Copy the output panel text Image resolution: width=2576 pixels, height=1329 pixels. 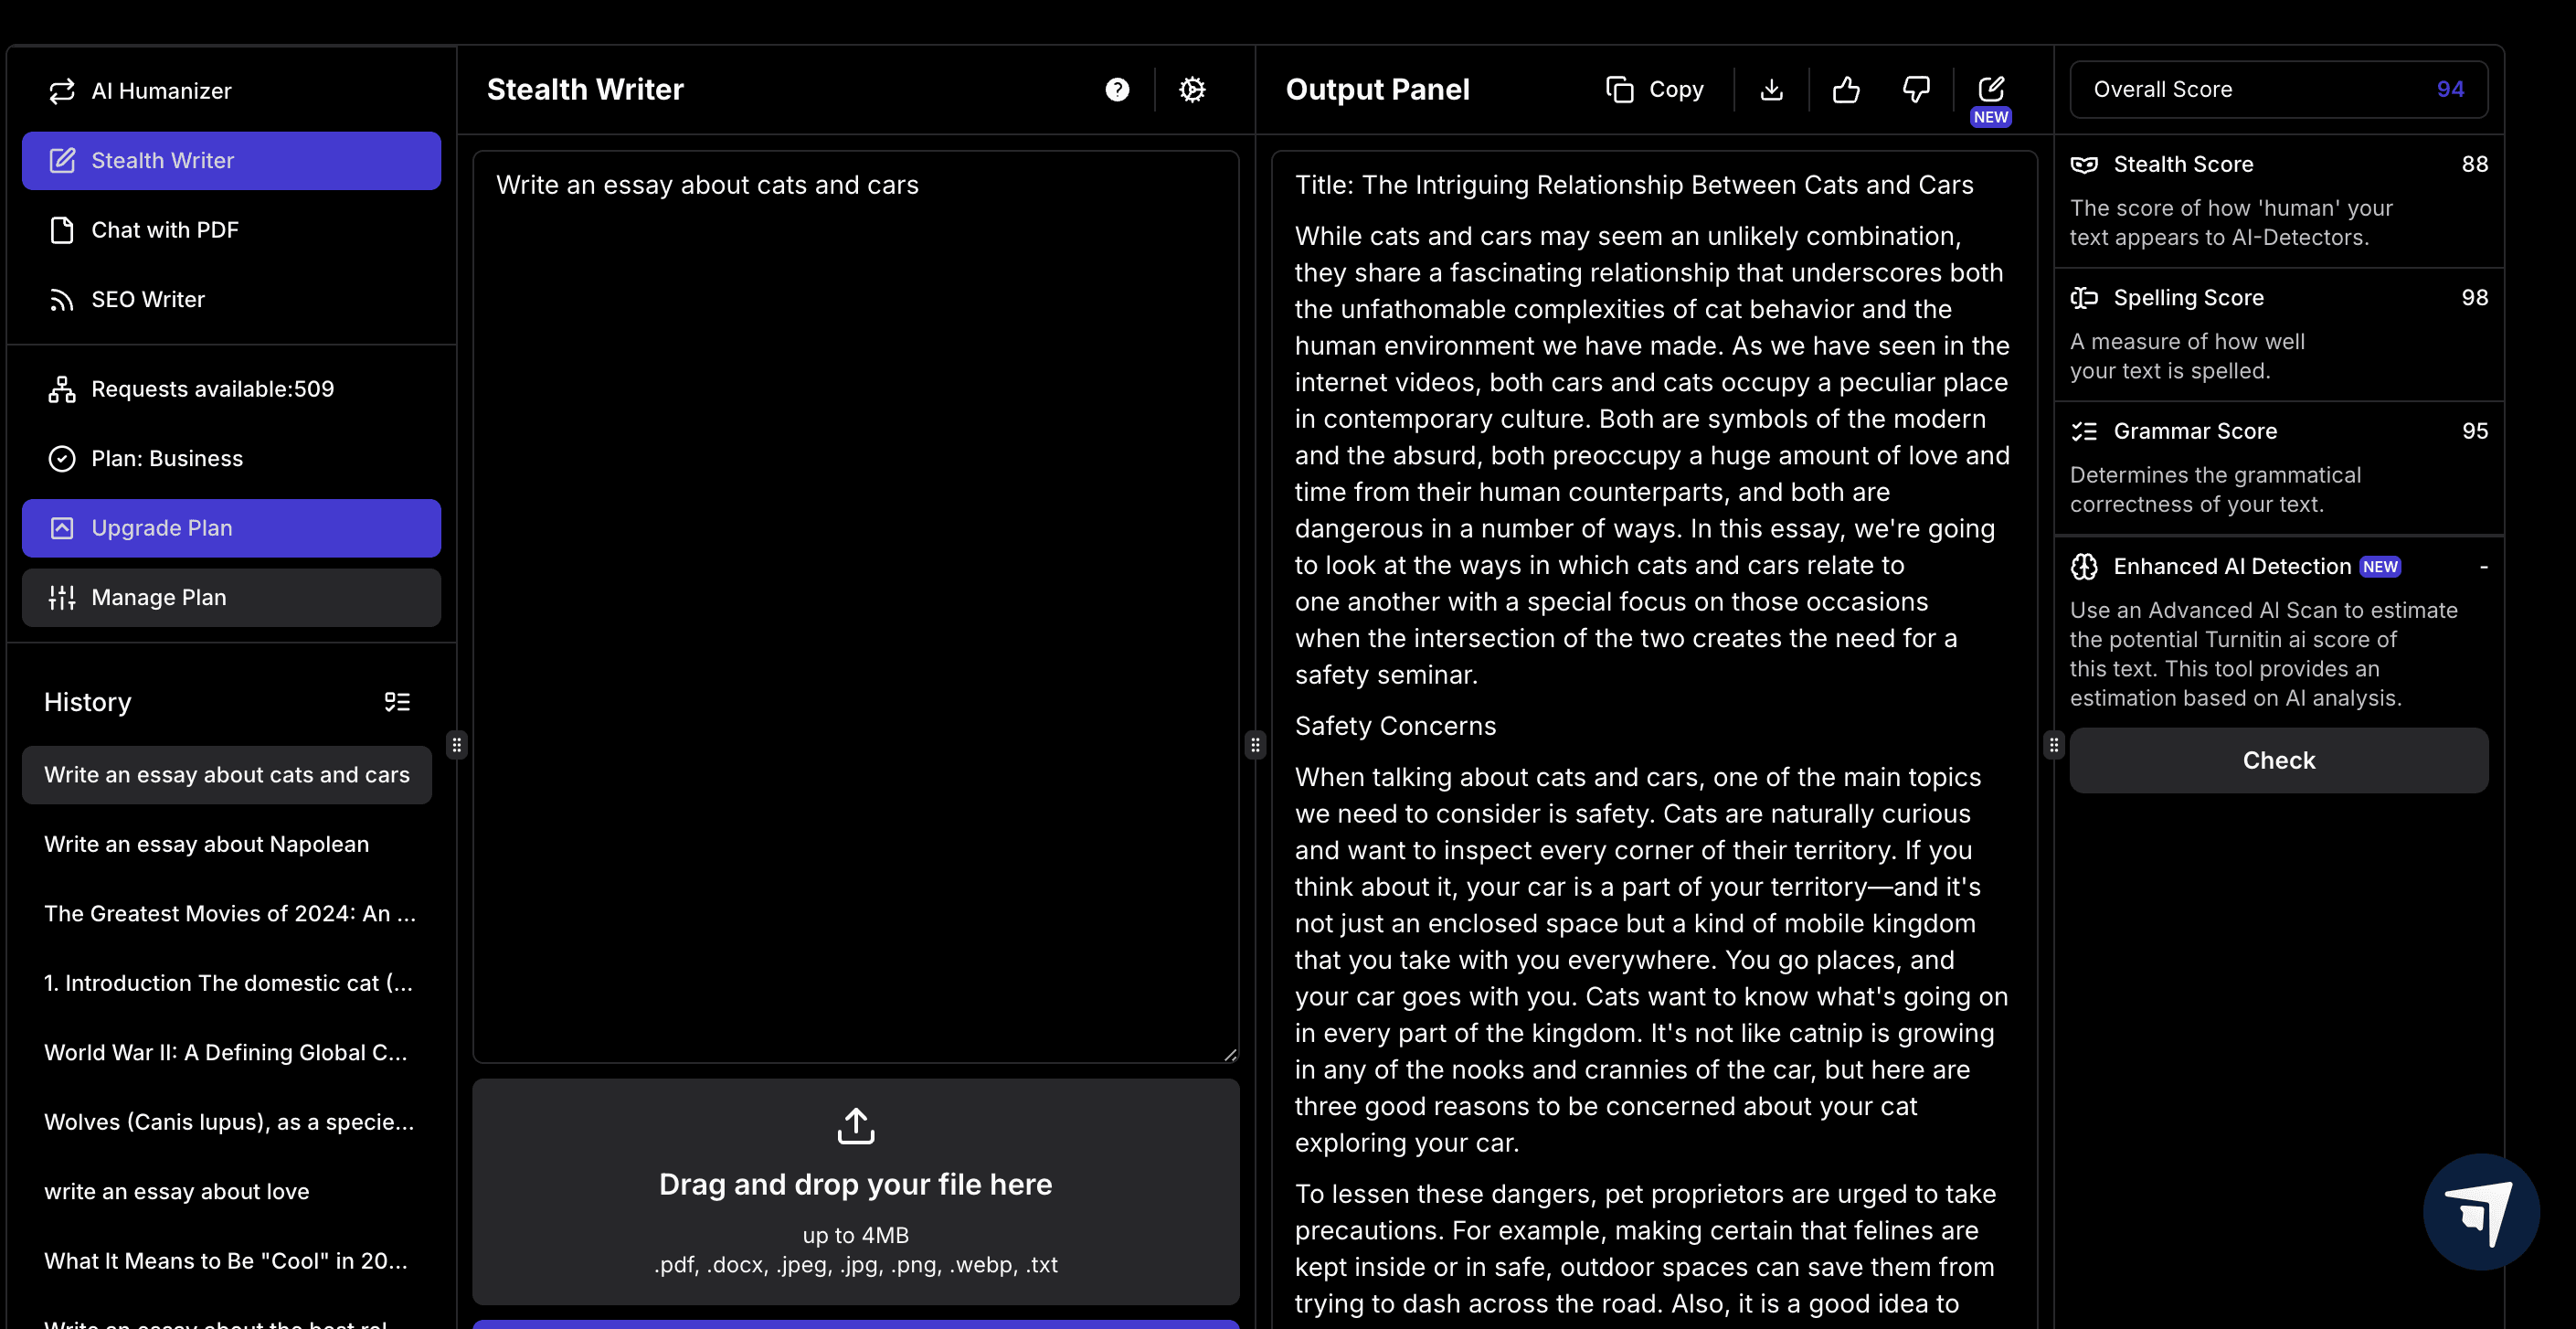click(x=1655, y=90)
